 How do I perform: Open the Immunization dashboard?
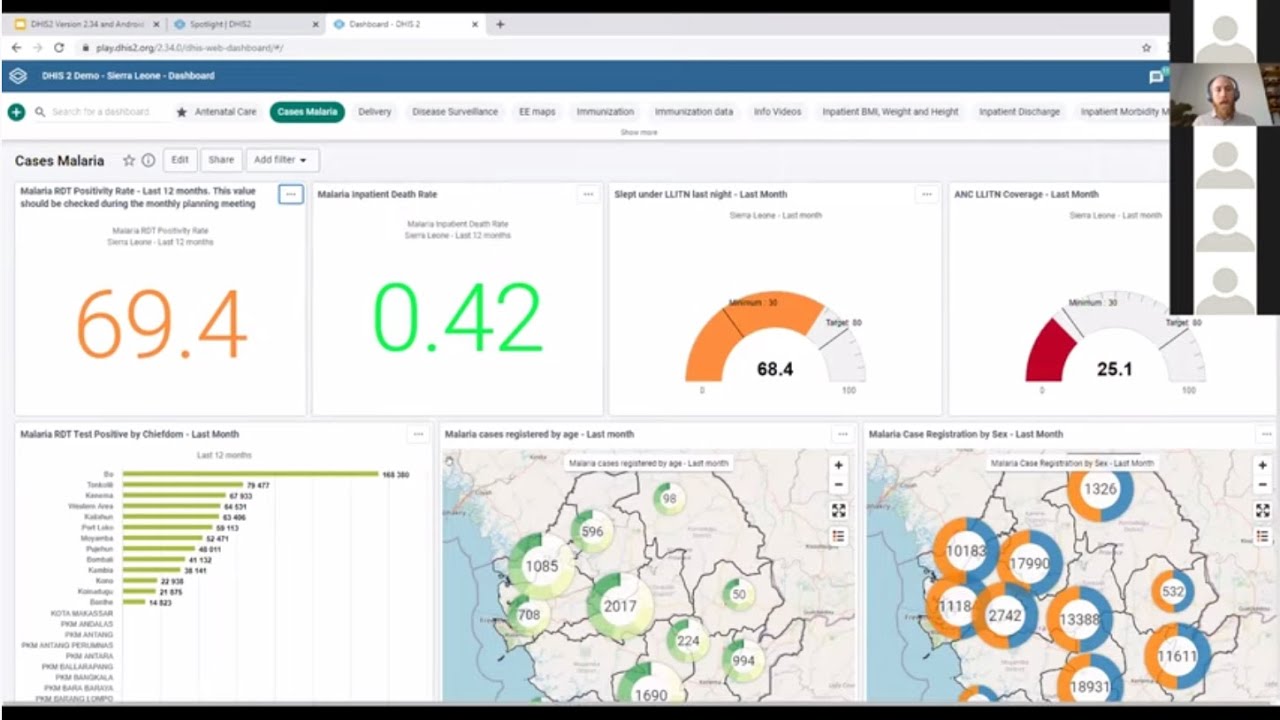pos(605,112)
